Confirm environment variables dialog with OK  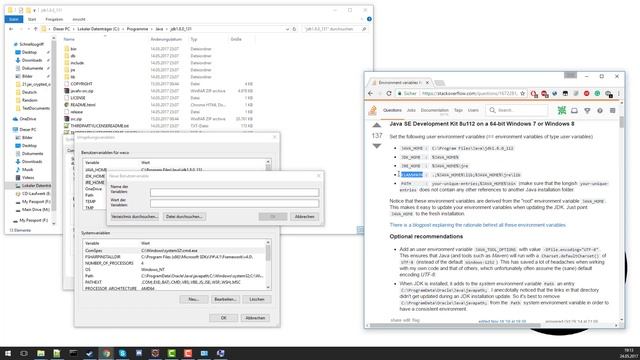(223, 318)
